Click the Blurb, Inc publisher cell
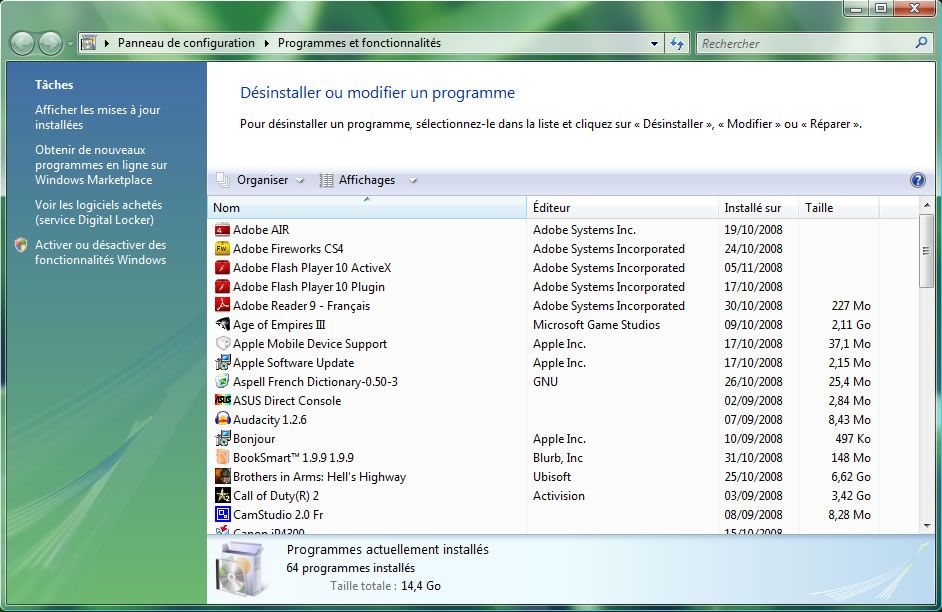Screen dimensions: 942x612 pos(558,458)
